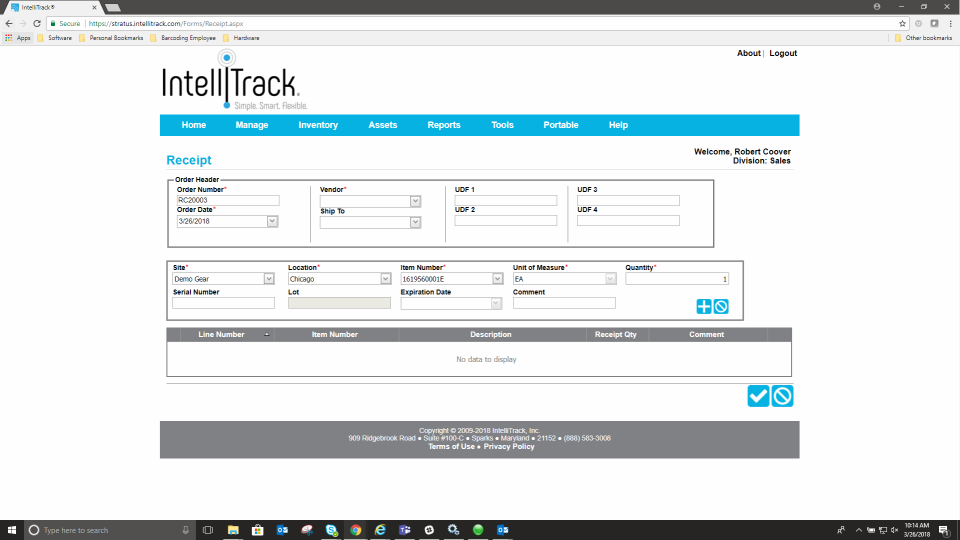This screenshot has height=540, width=960.
Task: Open the Assets menu
Action: click(383, 125)
